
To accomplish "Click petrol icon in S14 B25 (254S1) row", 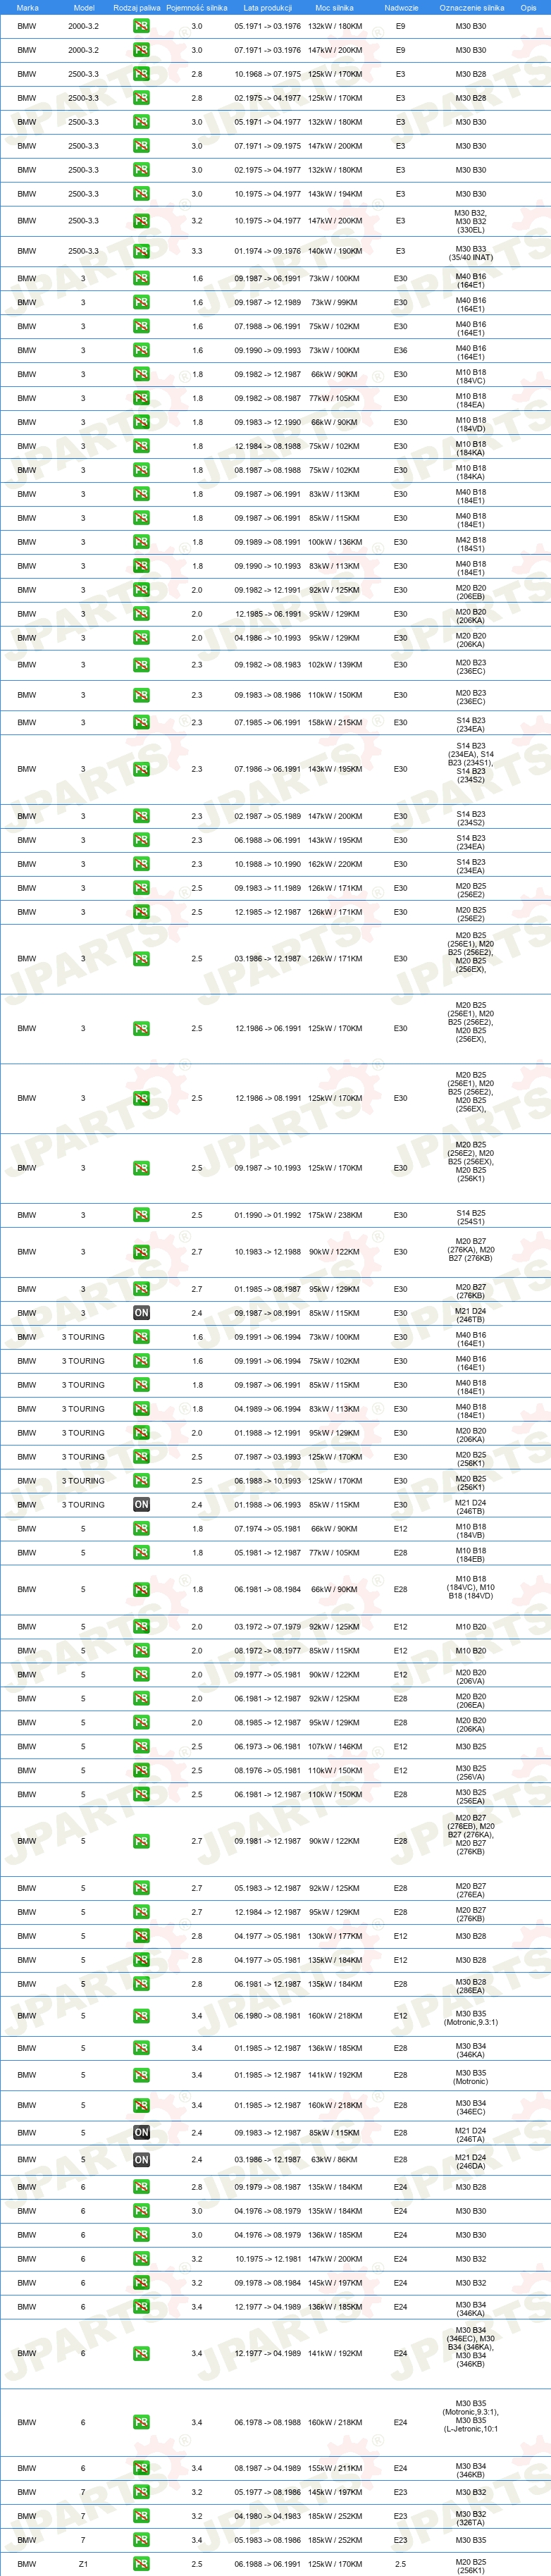I will (141, 1216).
